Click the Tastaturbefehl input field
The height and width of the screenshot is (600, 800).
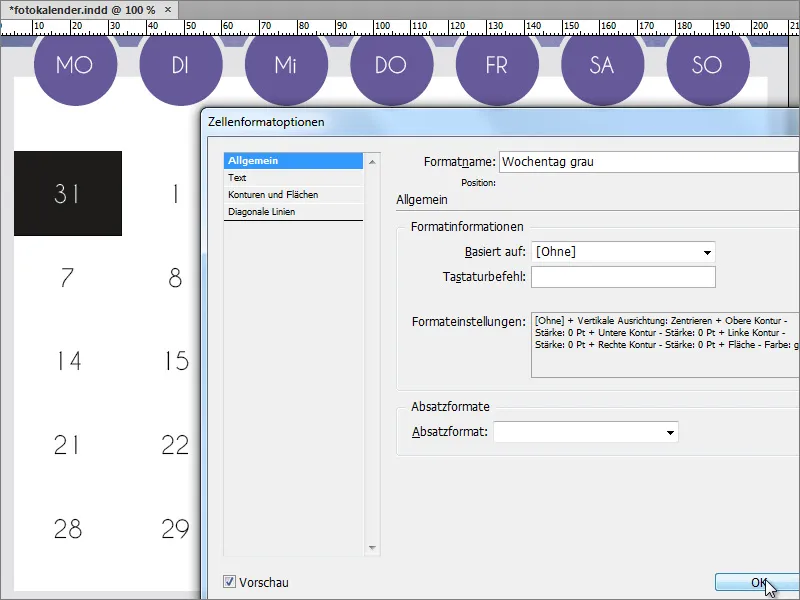[623, 277]
